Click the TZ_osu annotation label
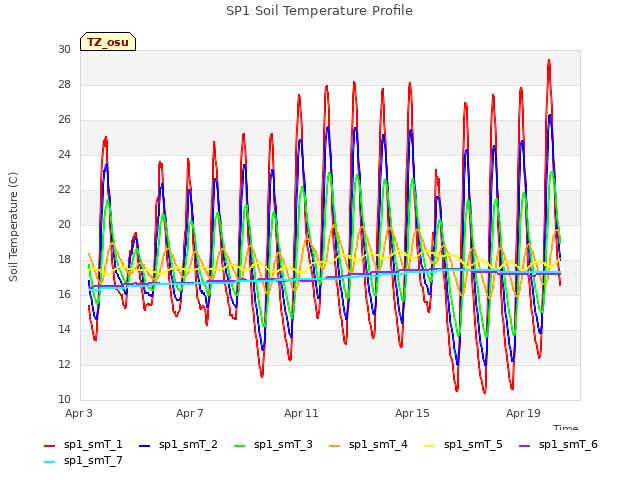This screenshot has height=480, width=640. click(x=108, y=42)
